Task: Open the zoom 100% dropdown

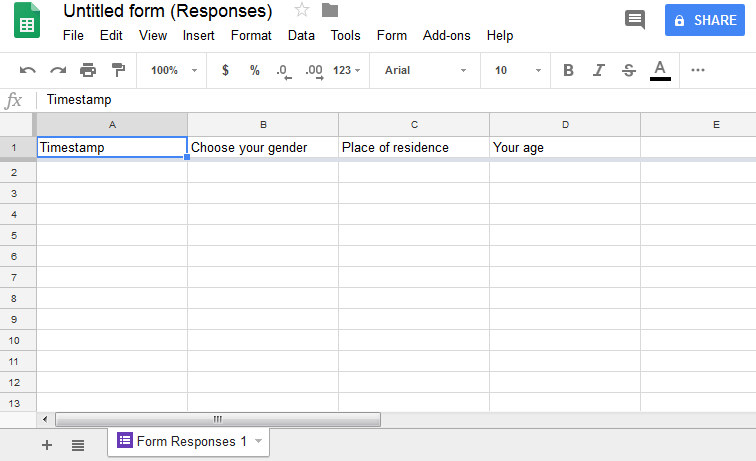Action: pos(173,70)
